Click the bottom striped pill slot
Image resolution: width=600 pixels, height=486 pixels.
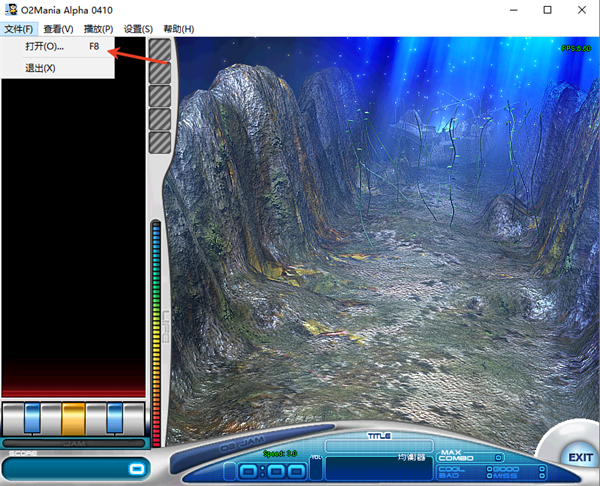[x=159, y=142]
